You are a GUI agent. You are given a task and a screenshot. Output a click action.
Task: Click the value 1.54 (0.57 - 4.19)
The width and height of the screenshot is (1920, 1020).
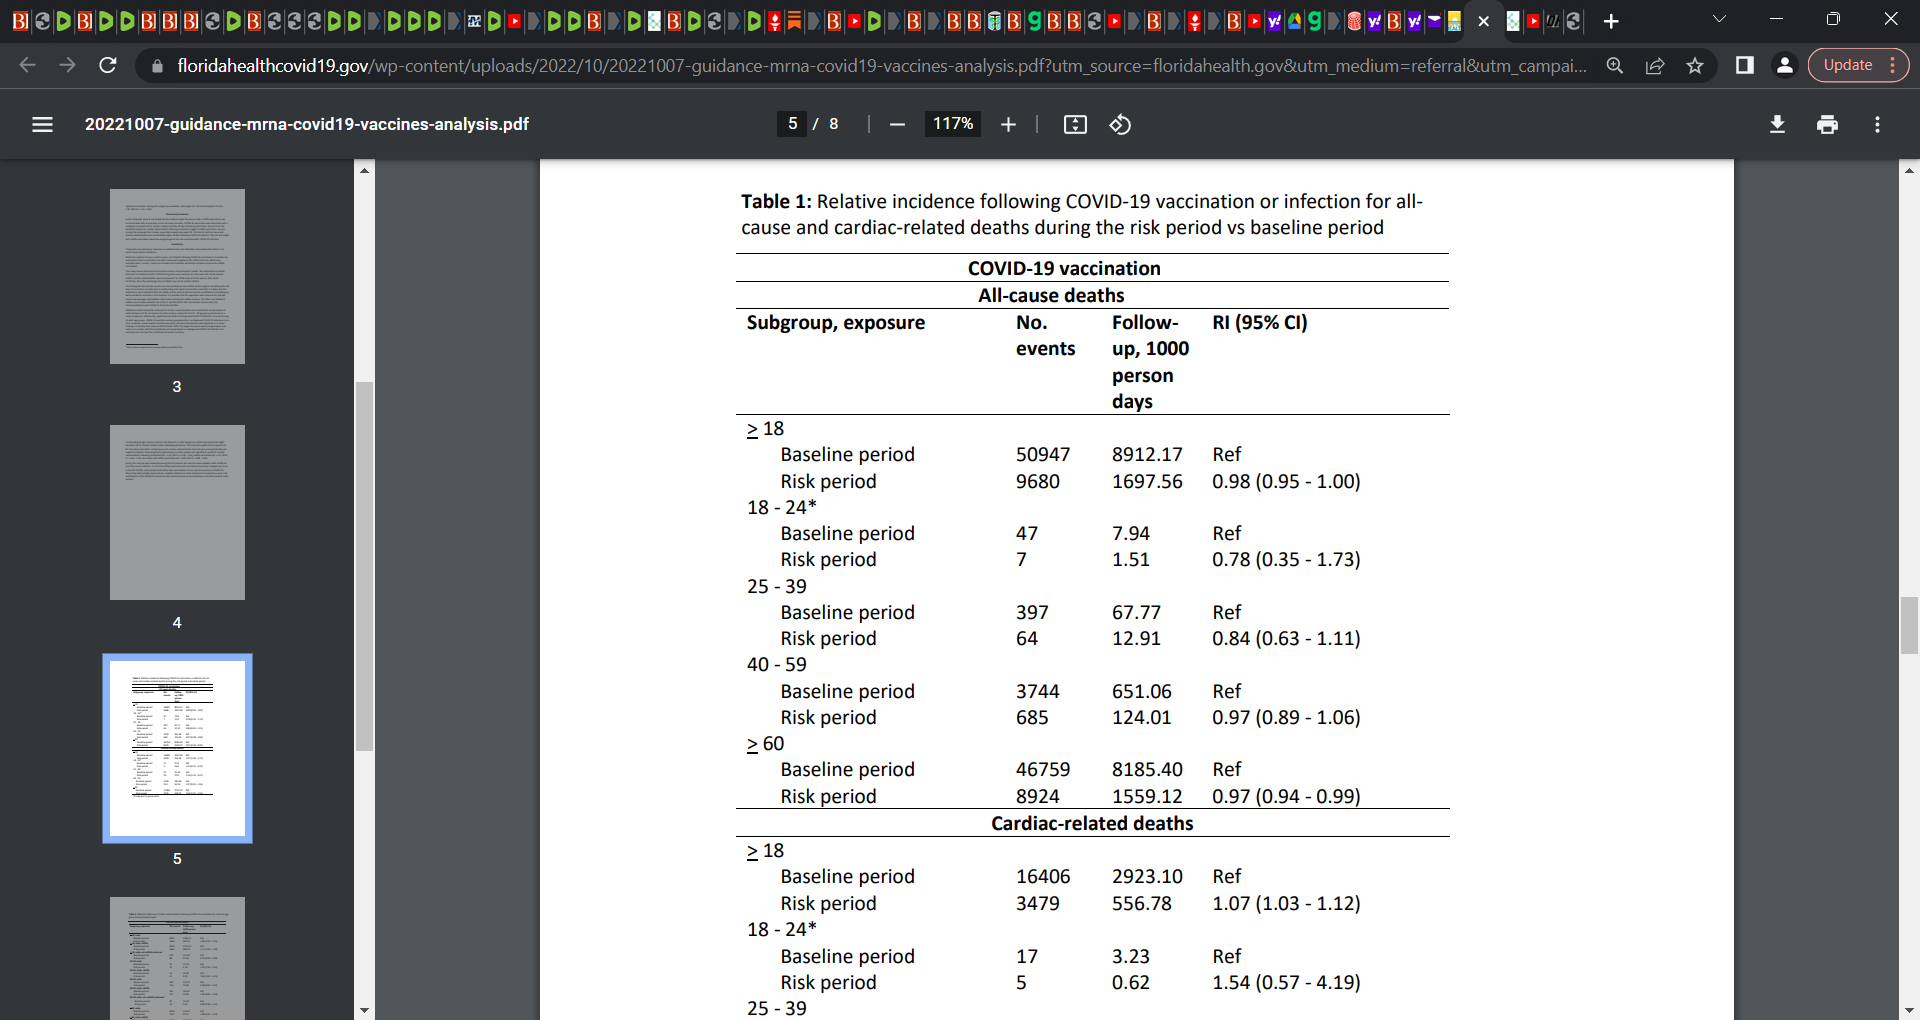click(1286, 982)
